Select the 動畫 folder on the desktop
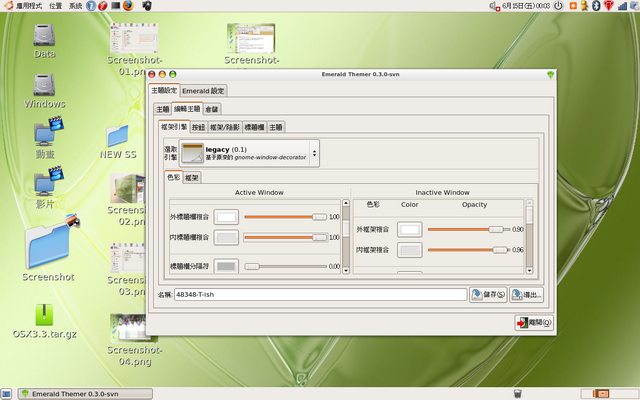The image size is (640, 400). [x=48, y=138]
